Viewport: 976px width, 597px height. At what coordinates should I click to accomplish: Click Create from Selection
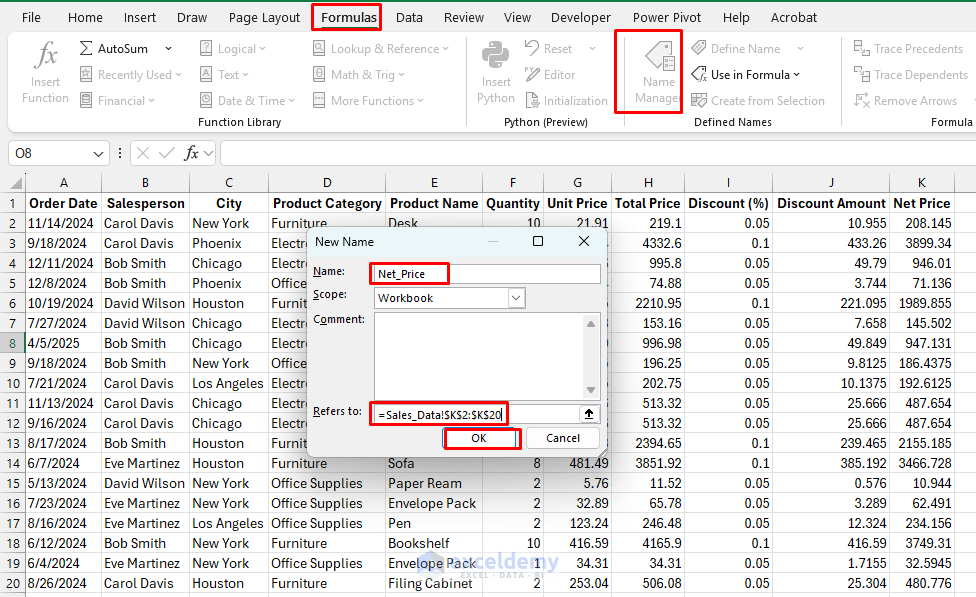(x=758, y=101)
